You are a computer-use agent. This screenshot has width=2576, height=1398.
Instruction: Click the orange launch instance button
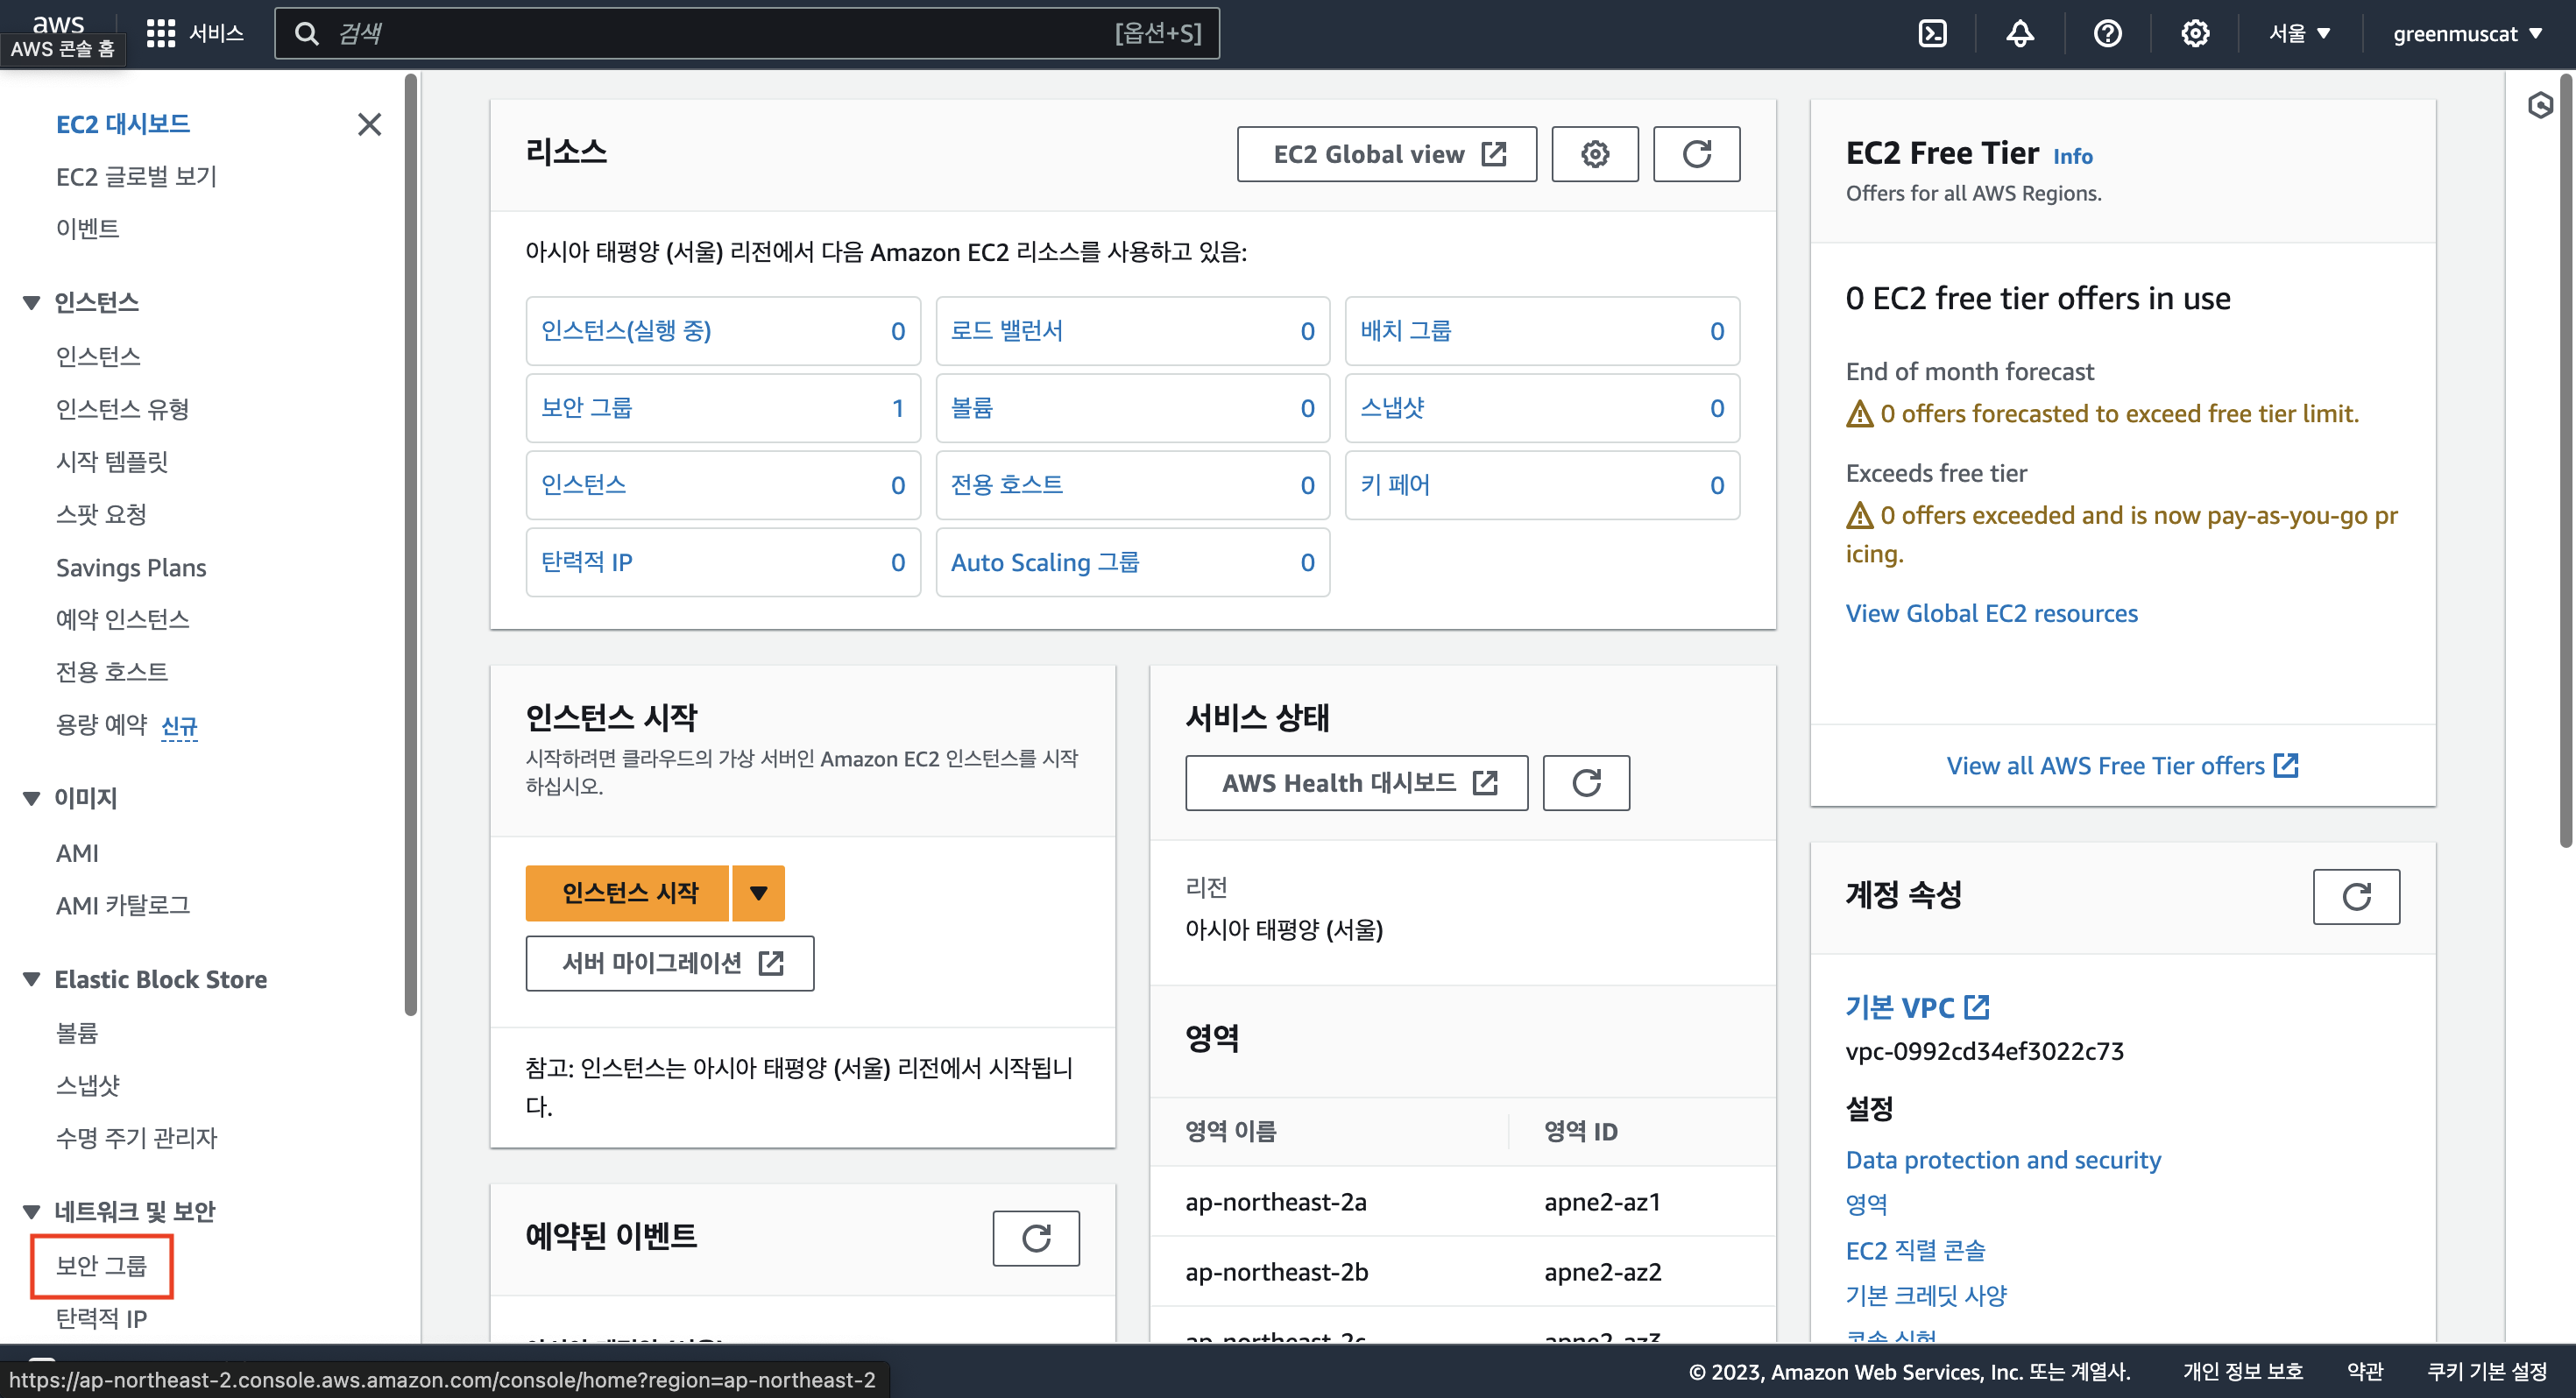coord(628,893)
